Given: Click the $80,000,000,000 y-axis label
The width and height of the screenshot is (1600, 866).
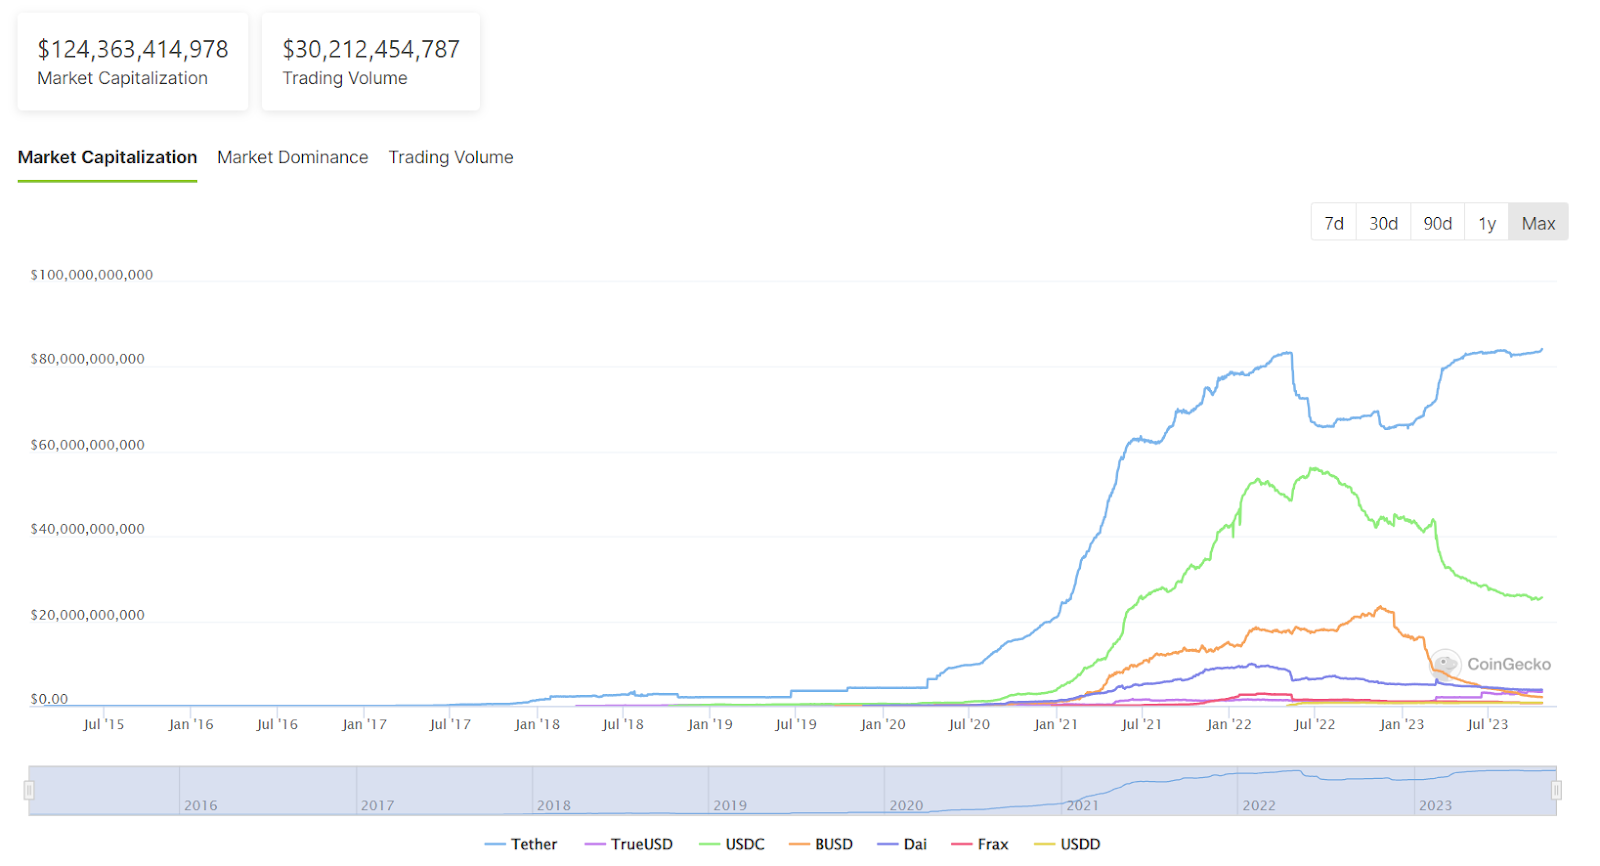Looking at the screenshot, I should point(88,359).
